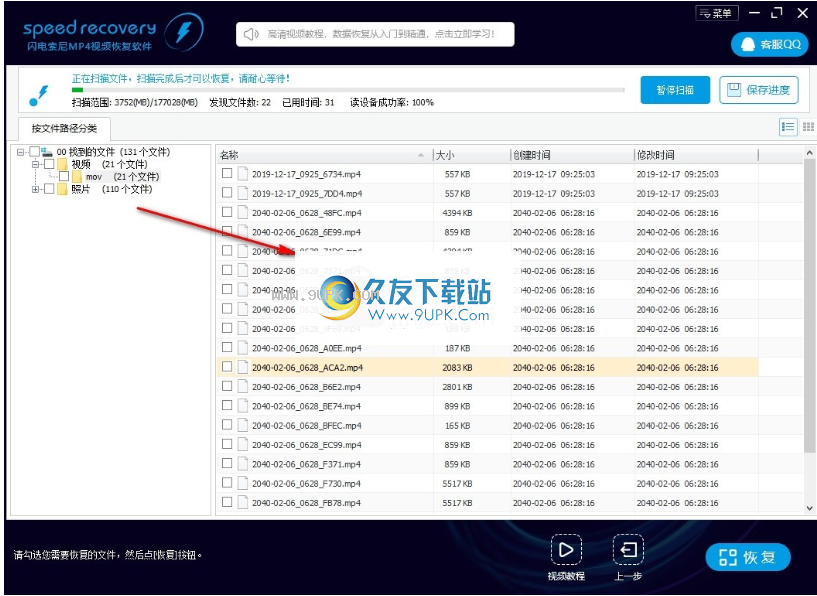817x596 pixels.
Task: Click the 保存进度 save progress button
Action: click(759, 90)
